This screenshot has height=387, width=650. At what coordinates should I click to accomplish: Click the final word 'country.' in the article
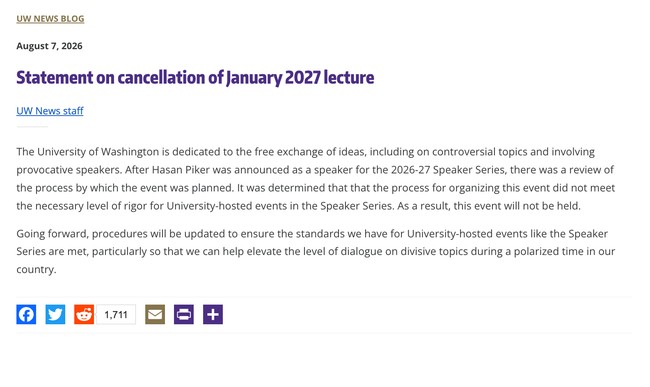[x=36, y=270]
